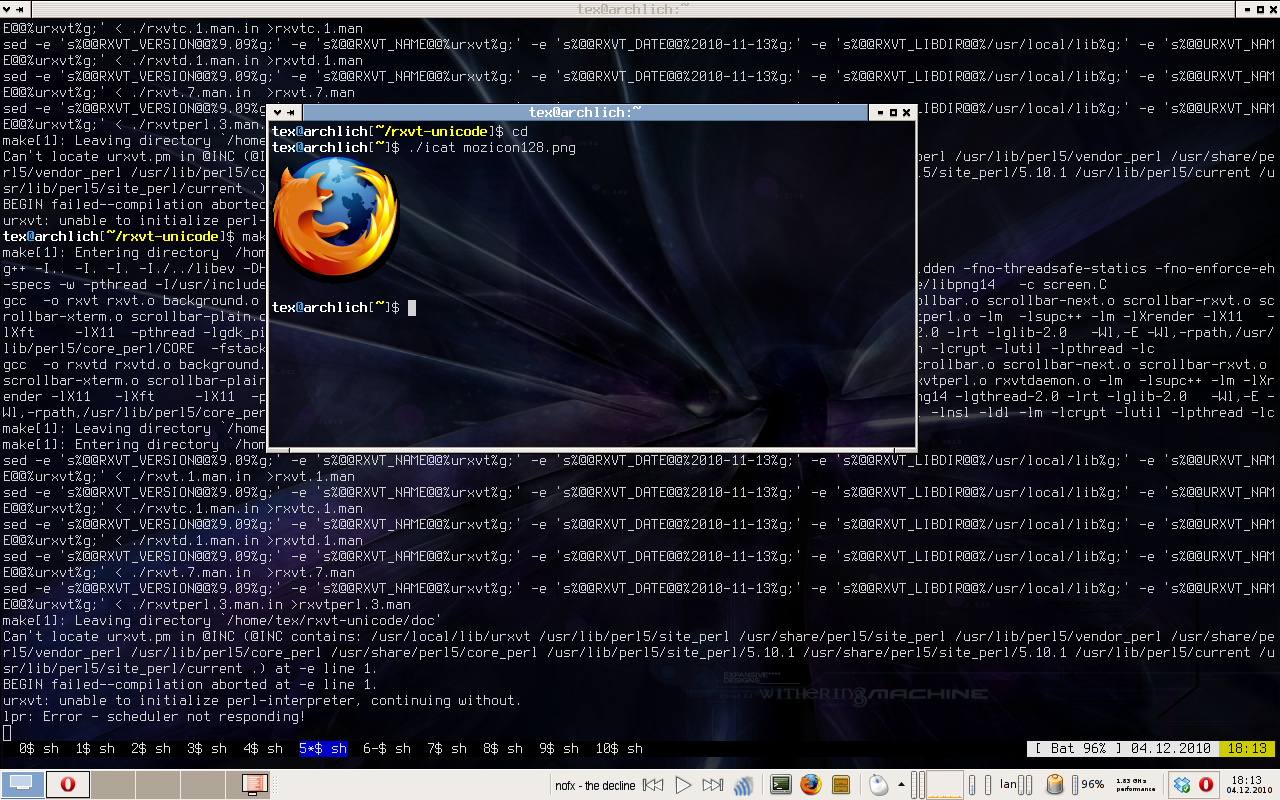1280x800 pixels.
Task: Click the Firefox logo image shown in terminal
Action: 336,221
